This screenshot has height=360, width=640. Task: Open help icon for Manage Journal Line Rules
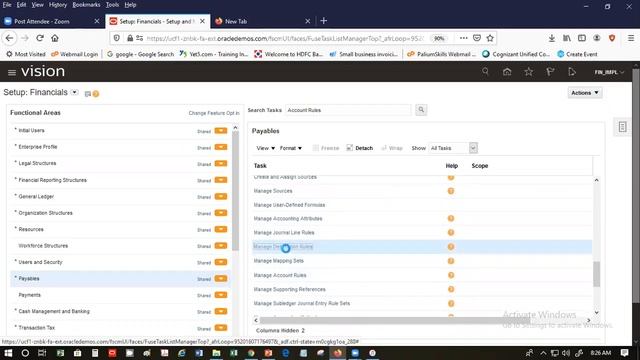click(451, 232)
